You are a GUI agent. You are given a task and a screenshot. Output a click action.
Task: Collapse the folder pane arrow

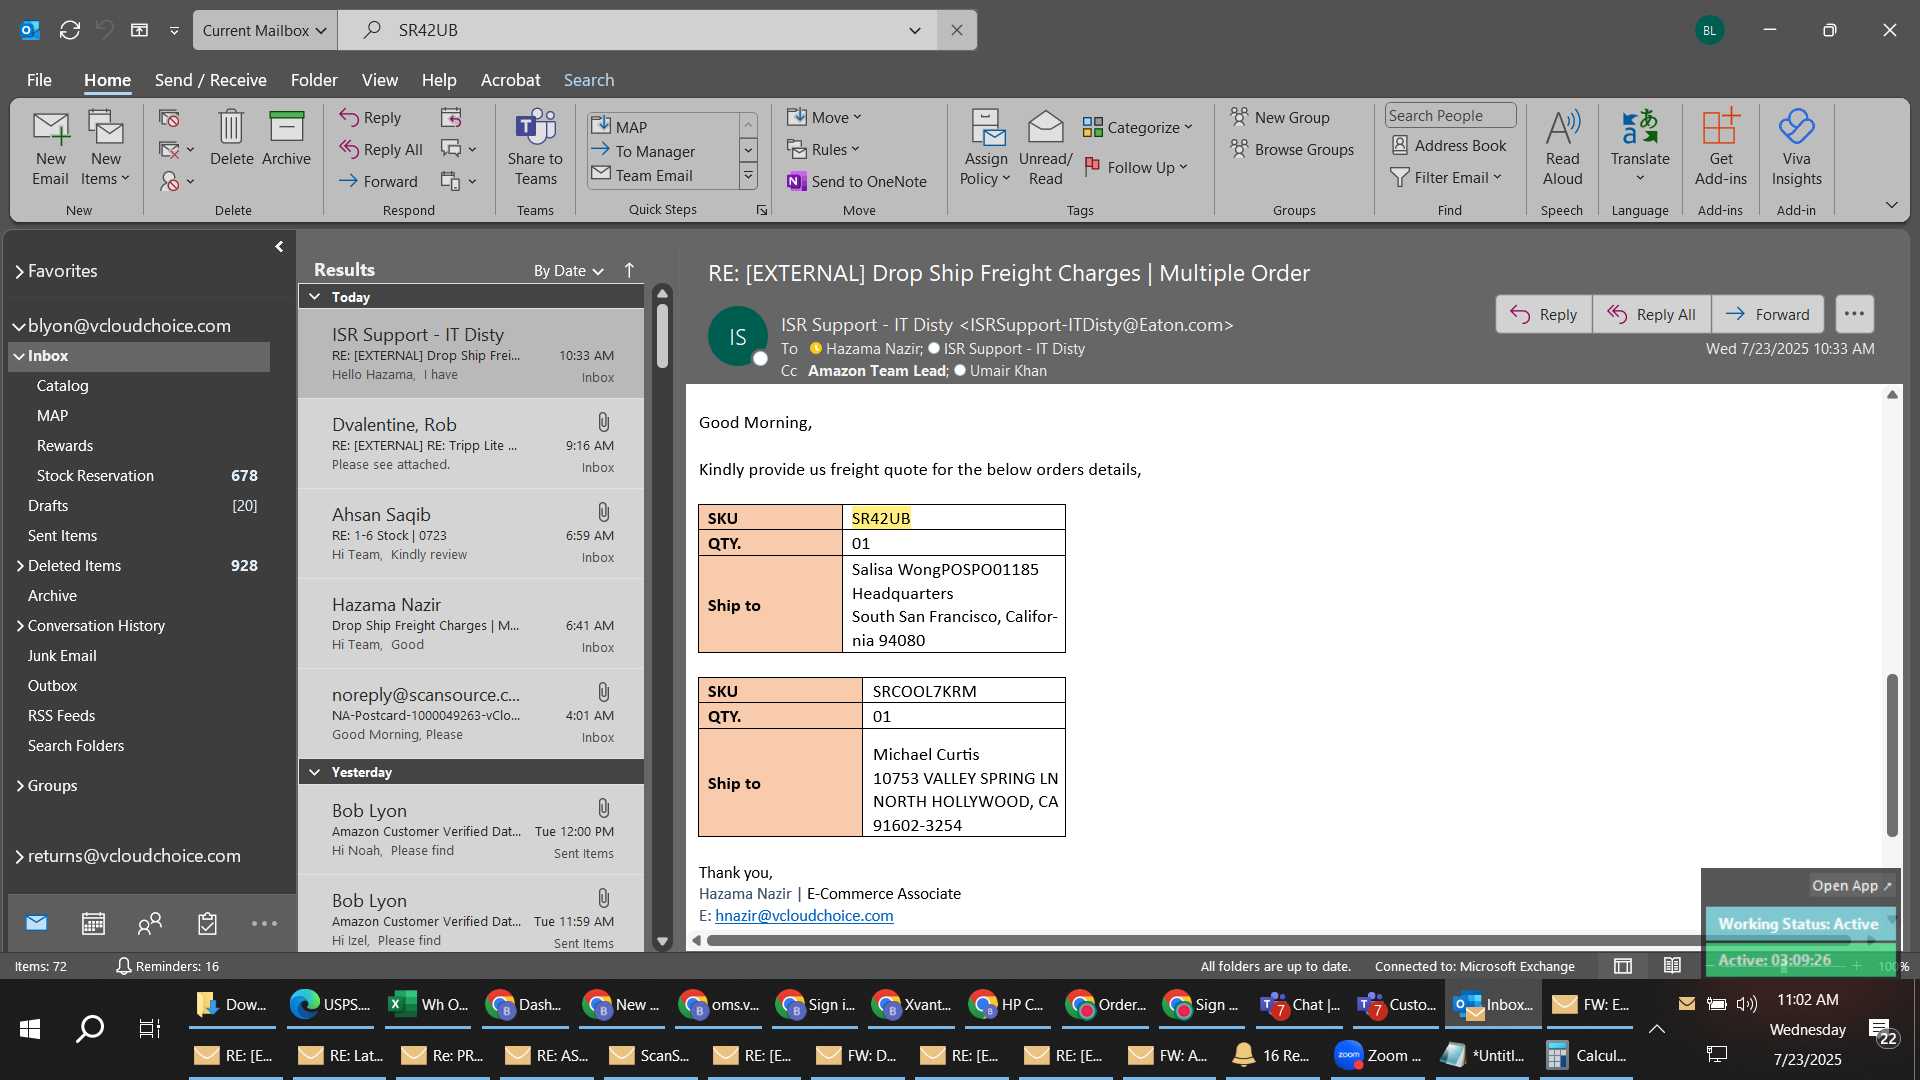coord(279,246)
